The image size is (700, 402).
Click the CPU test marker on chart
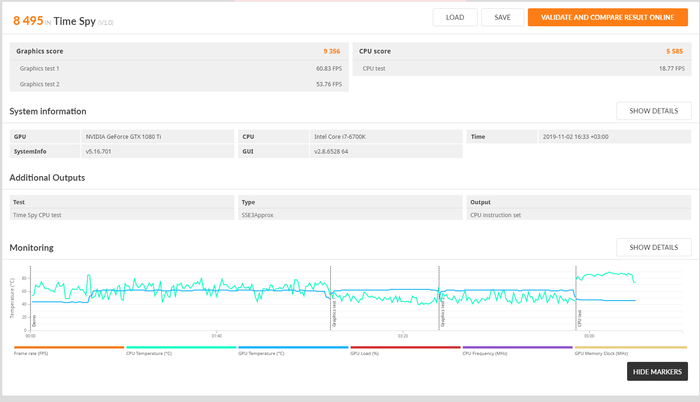578,320
